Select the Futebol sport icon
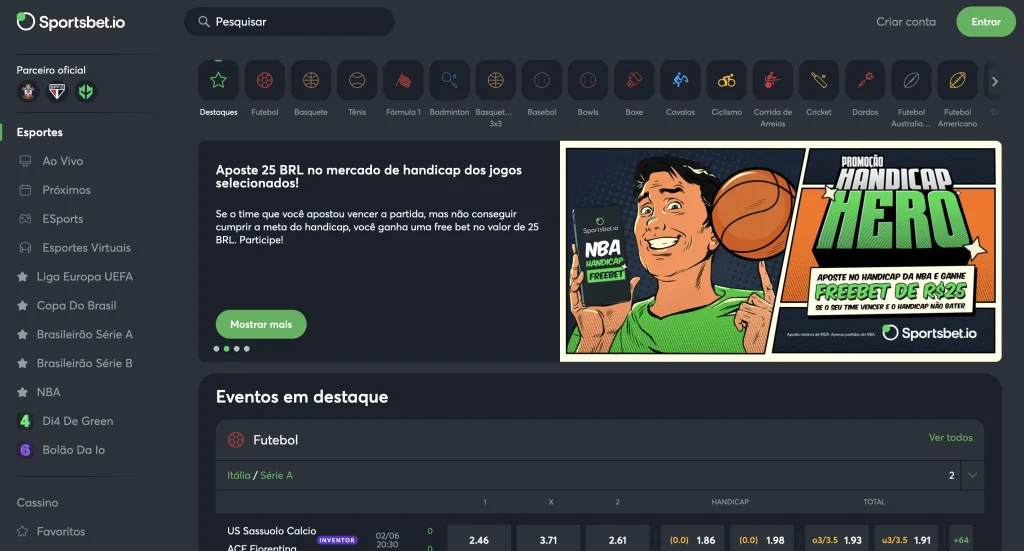This screenshot has width=1024, height=551. (x=264, y=81)
